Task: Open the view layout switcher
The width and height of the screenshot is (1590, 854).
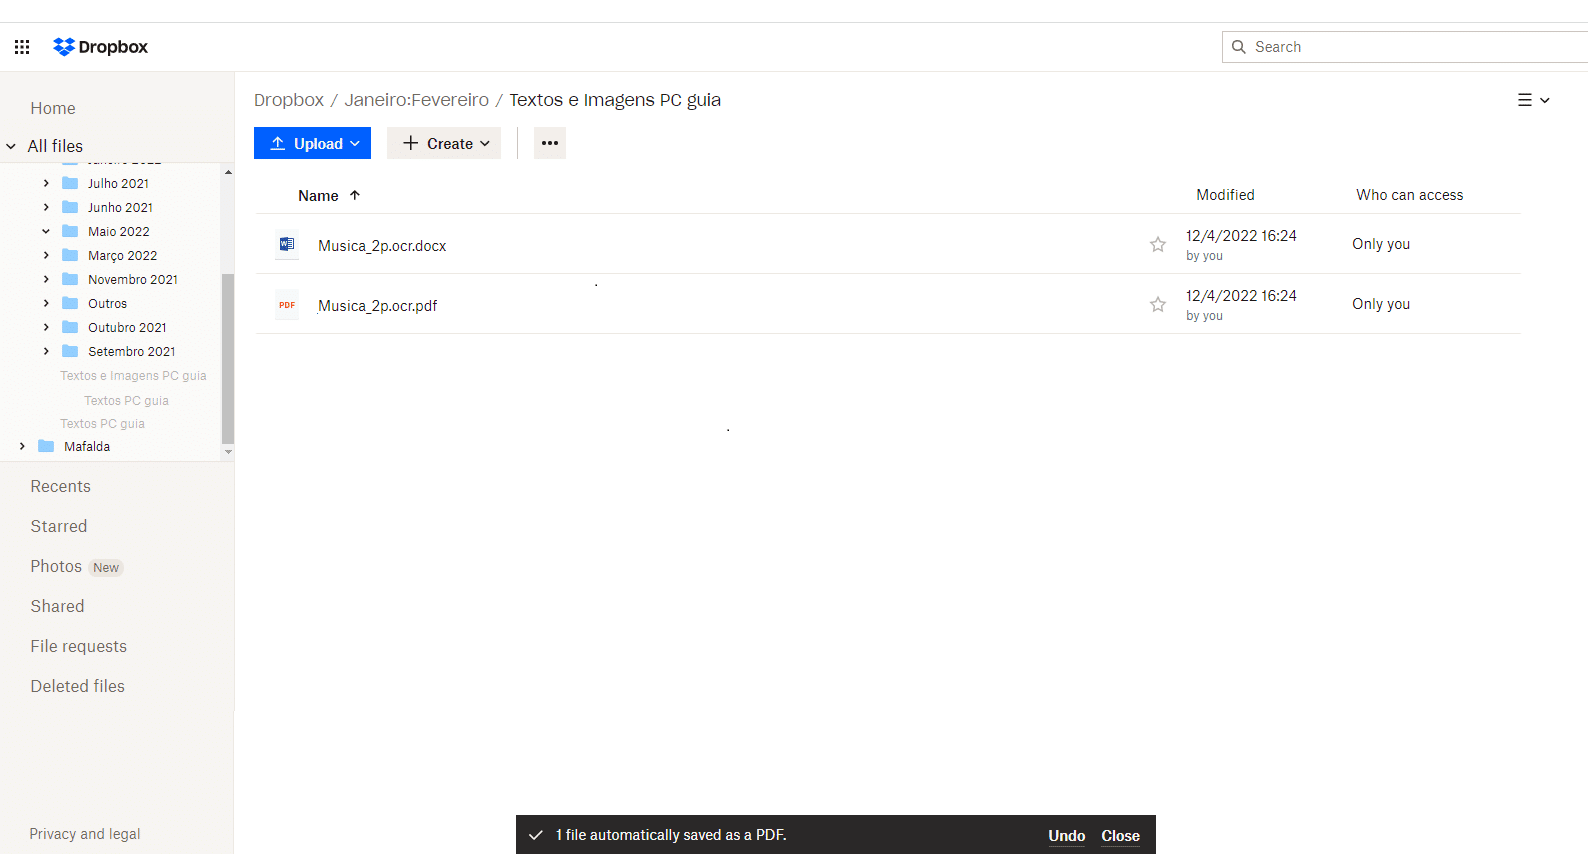Action: coord(1533,100)
